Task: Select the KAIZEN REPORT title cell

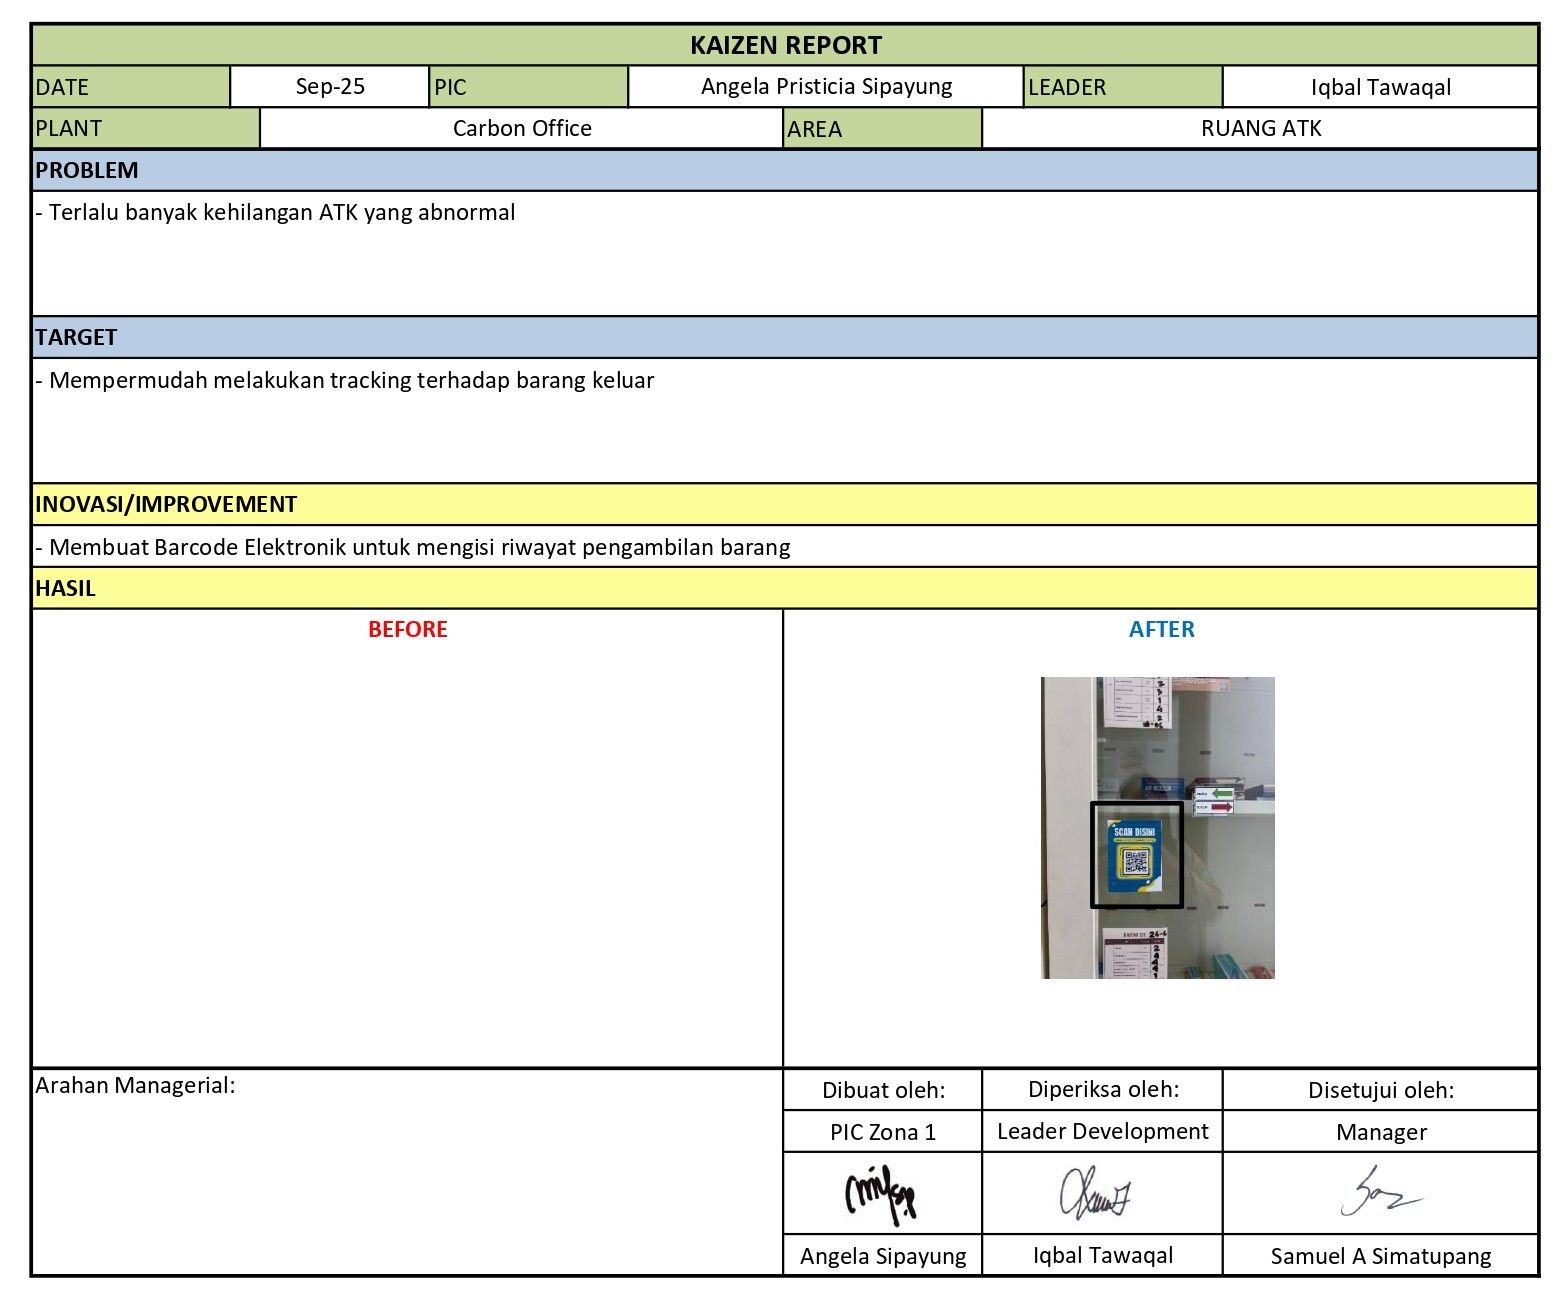Action: pyautogui.click(x=785, y=45)
